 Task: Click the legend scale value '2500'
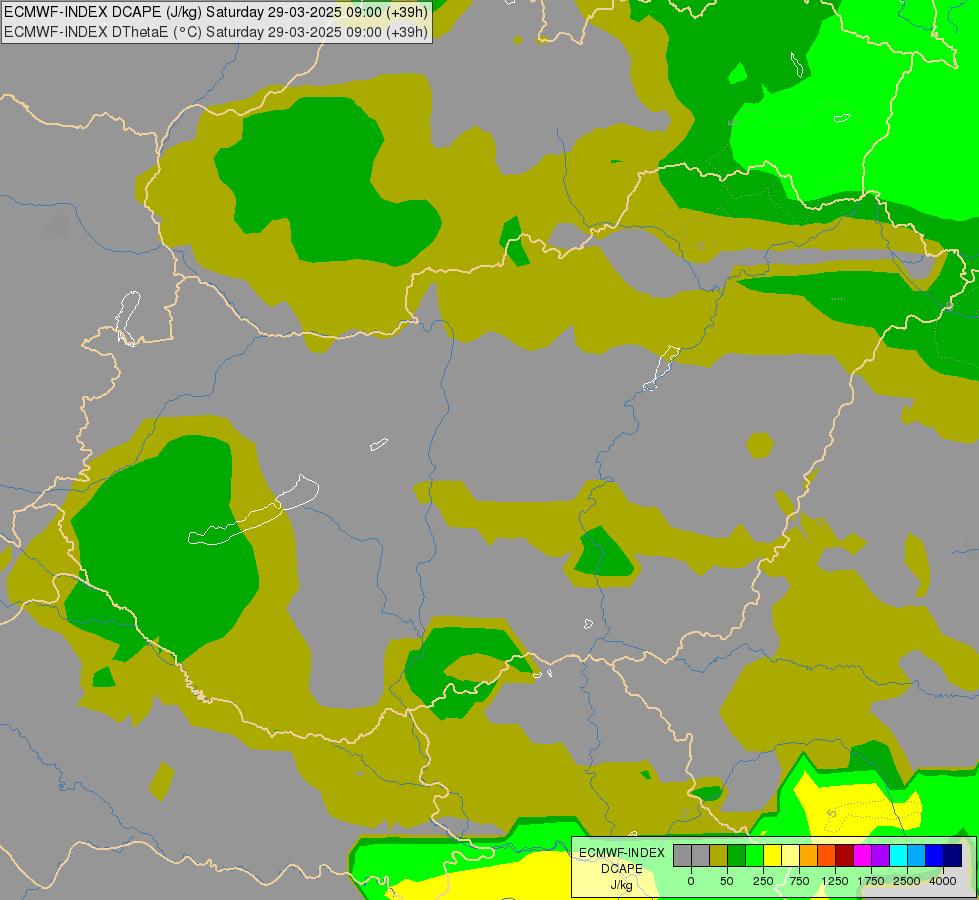click(907, 881)
